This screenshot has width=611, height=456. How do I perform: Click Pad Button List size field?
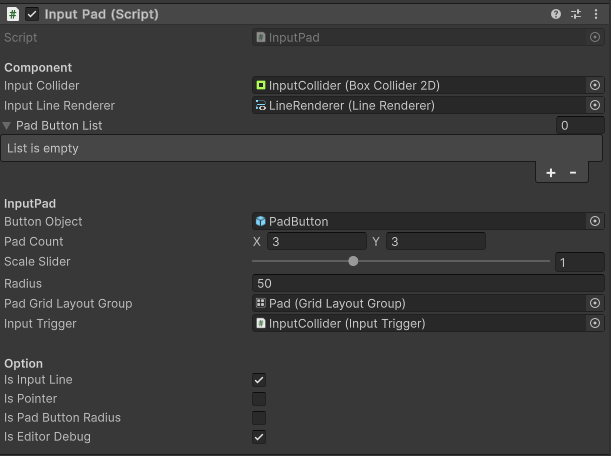(580, 125)
